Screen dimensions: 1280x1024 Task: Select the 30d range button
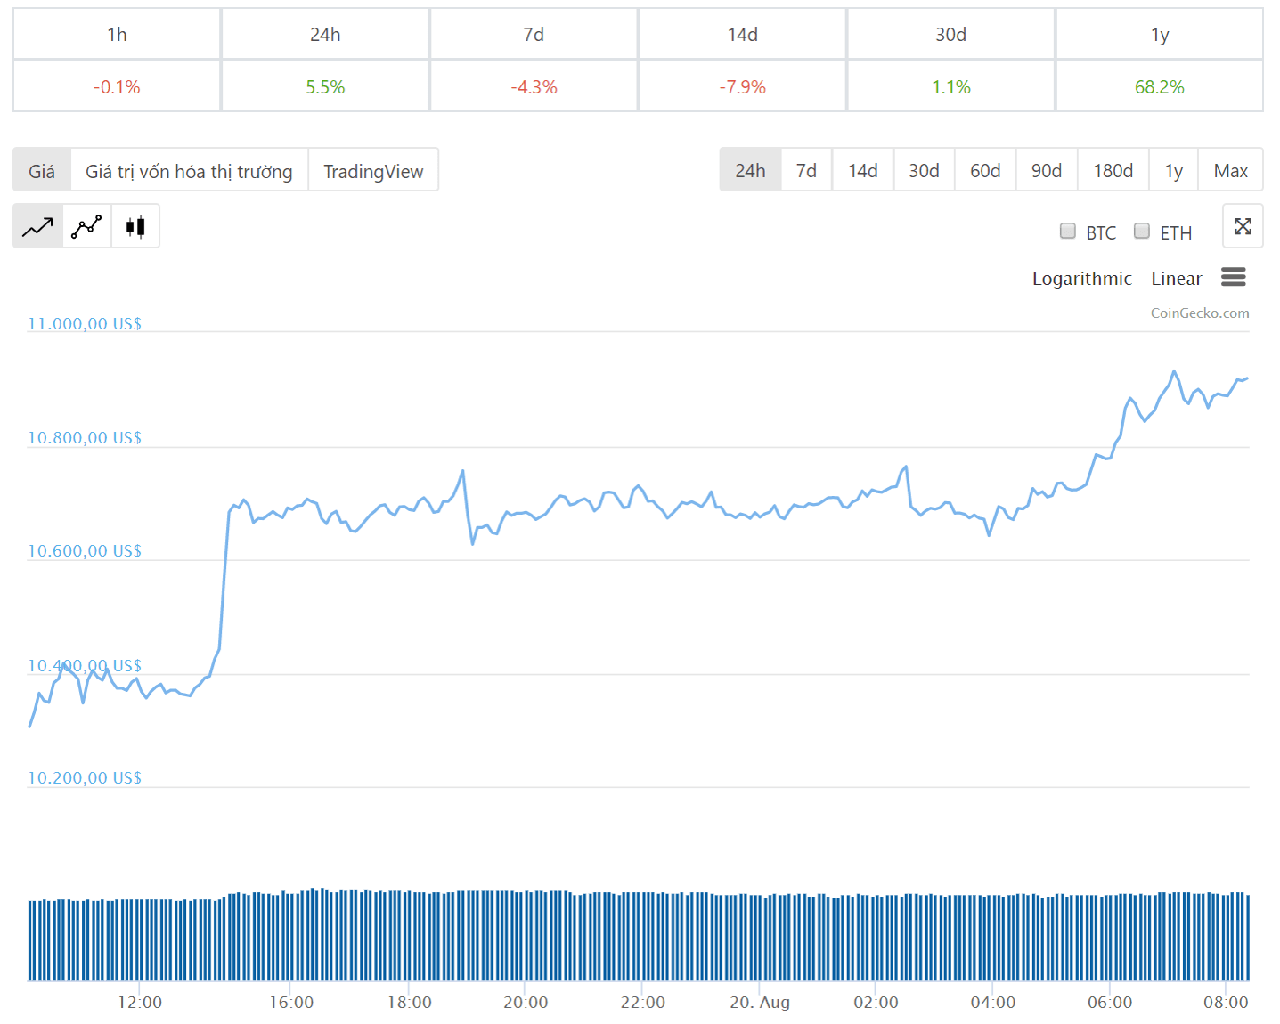(924, 170)
